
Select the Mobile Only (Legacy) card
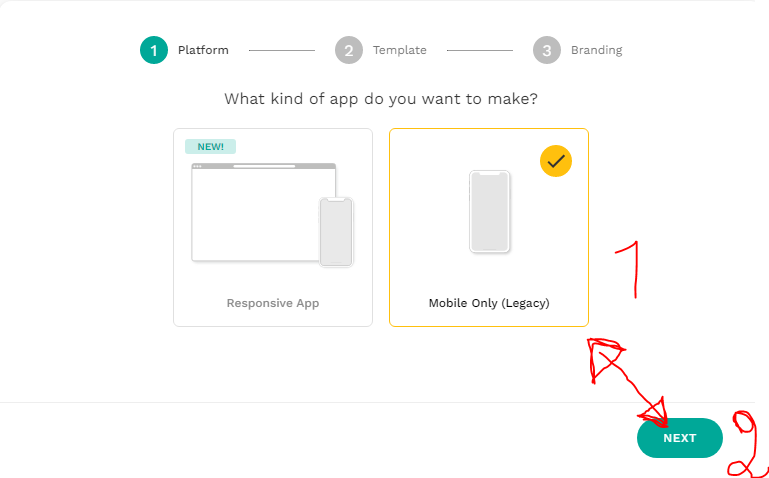pos(489,227)
